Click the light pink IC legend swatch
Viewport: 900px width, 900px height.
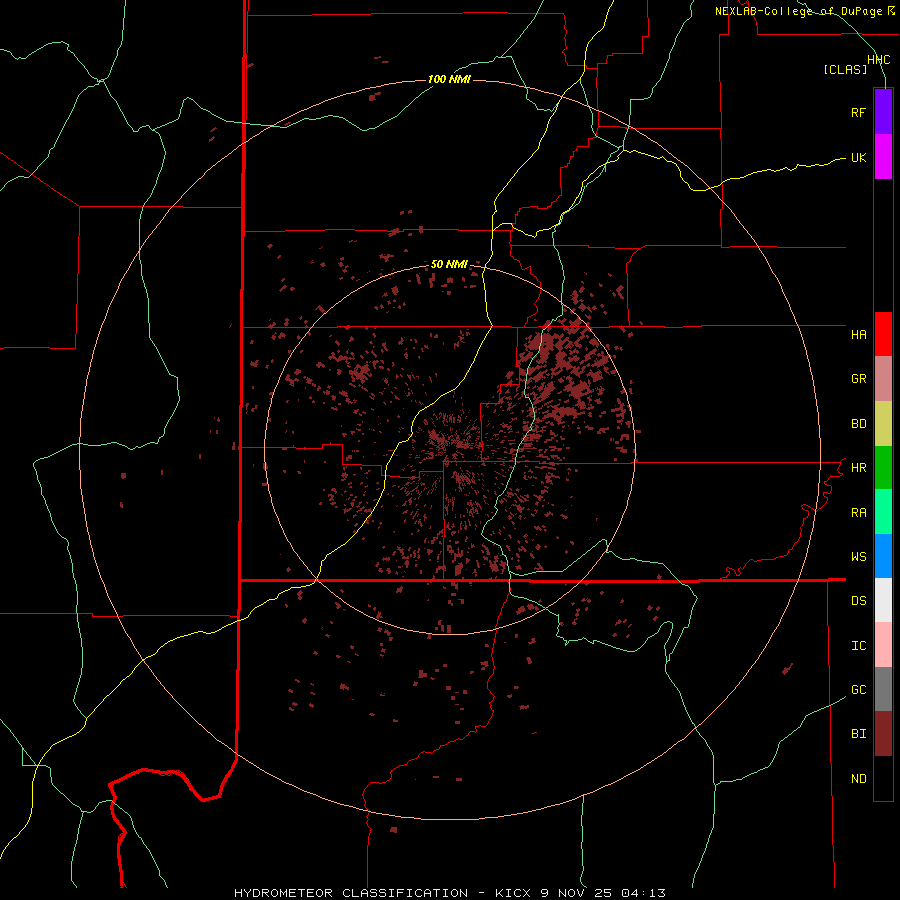pos(883,645)
